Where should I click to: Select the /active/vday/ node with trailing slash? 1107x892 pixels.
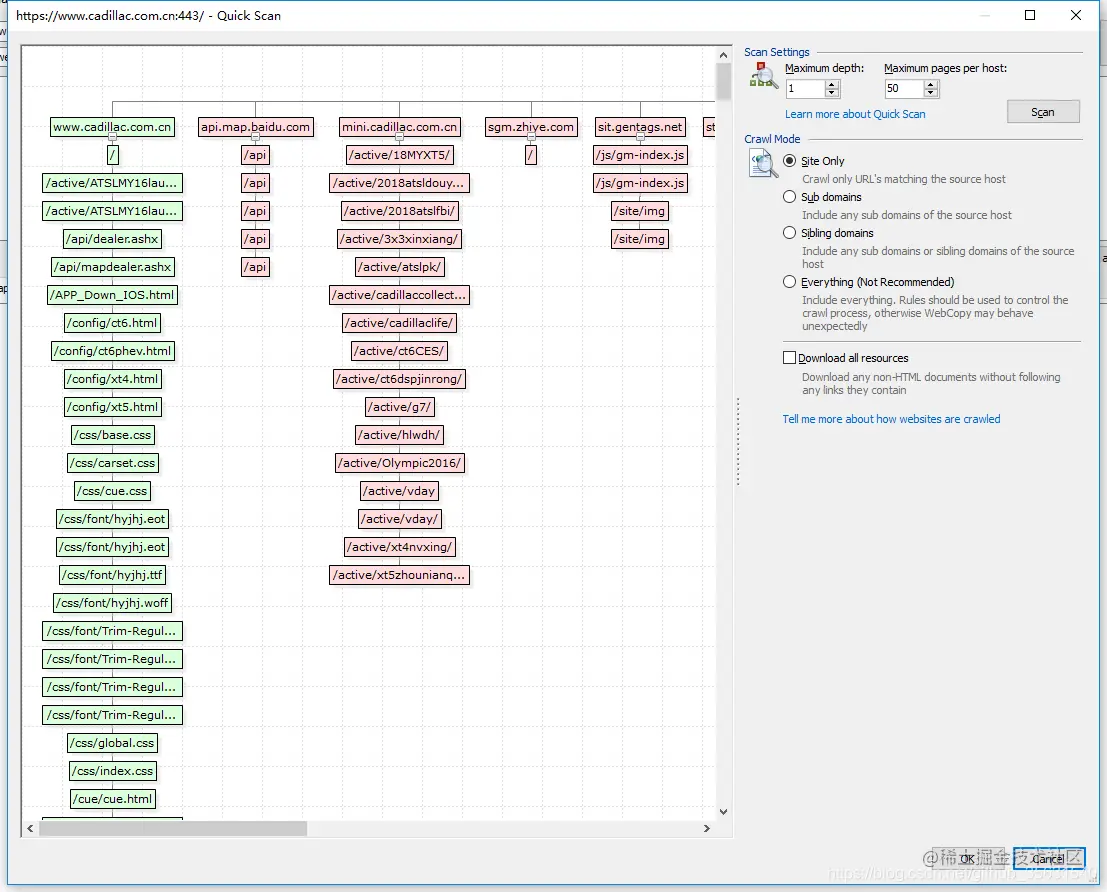pos(400,518)
